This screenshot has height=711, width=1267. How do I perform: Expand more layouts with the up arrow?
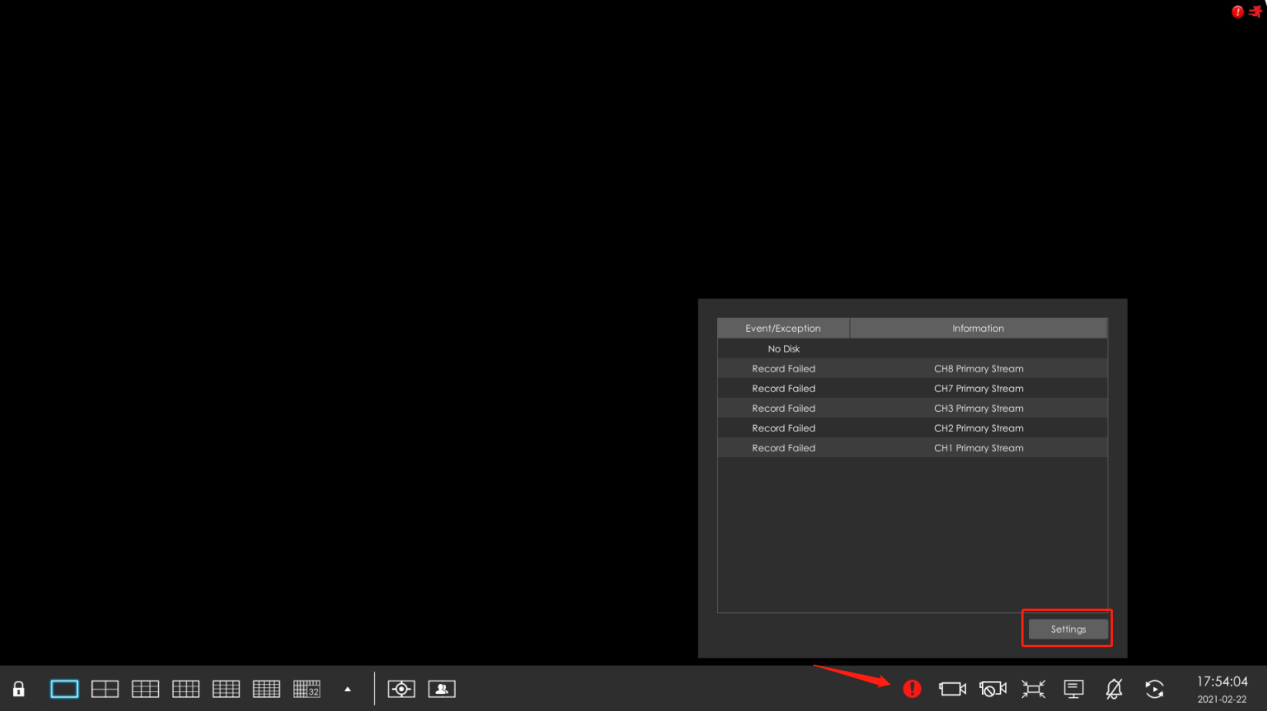point(348,689)
